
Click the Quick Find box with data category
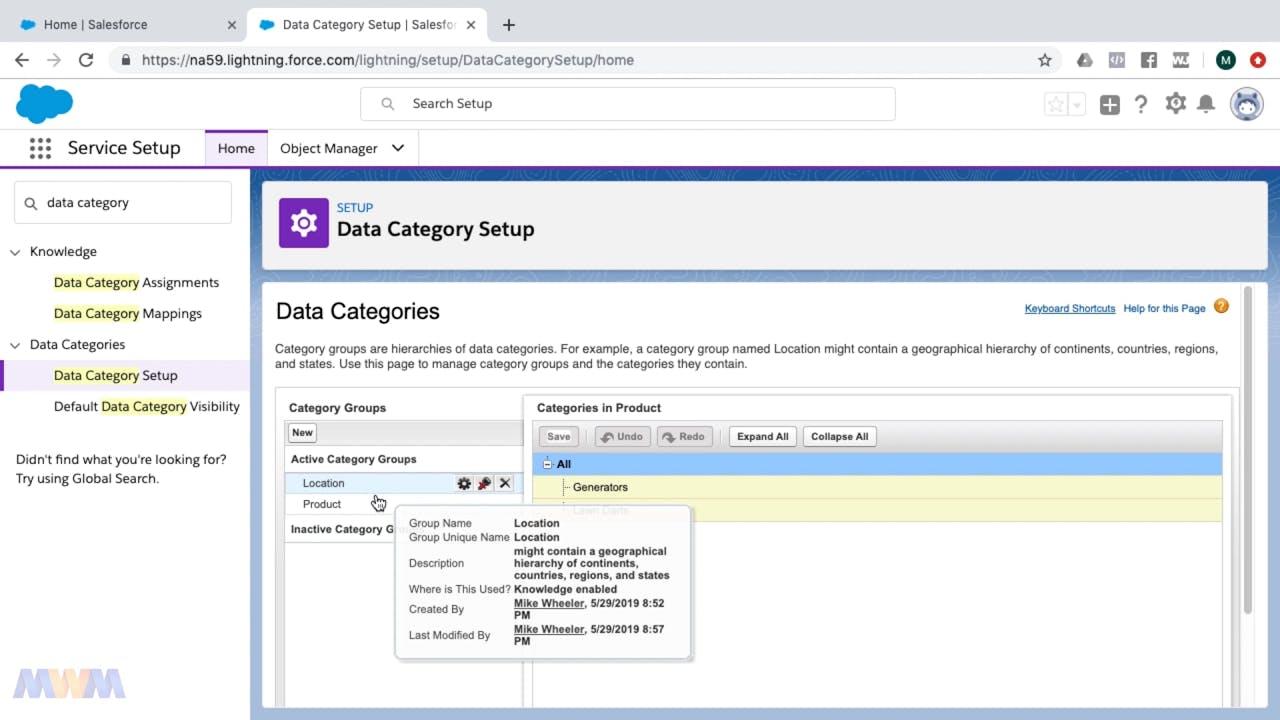pyautogui.click(x=123, y=203)
